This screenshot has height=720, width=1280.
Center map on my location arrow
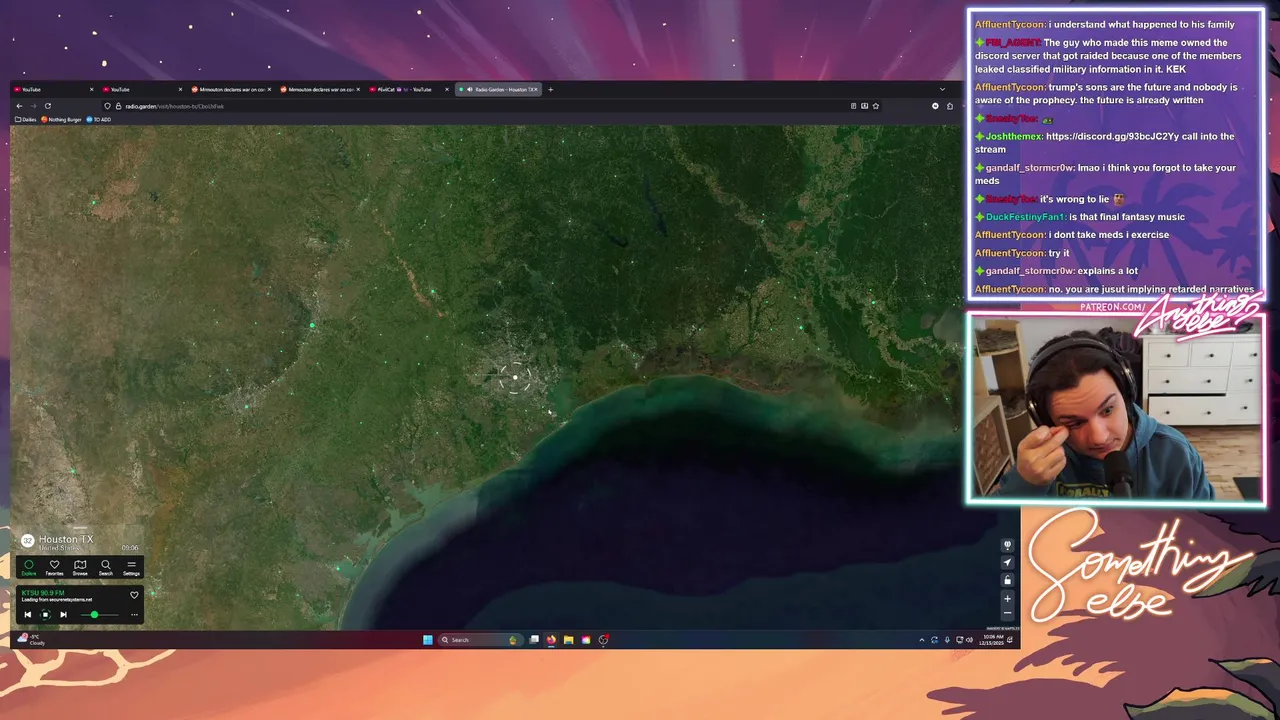(x=1007, y=562)
